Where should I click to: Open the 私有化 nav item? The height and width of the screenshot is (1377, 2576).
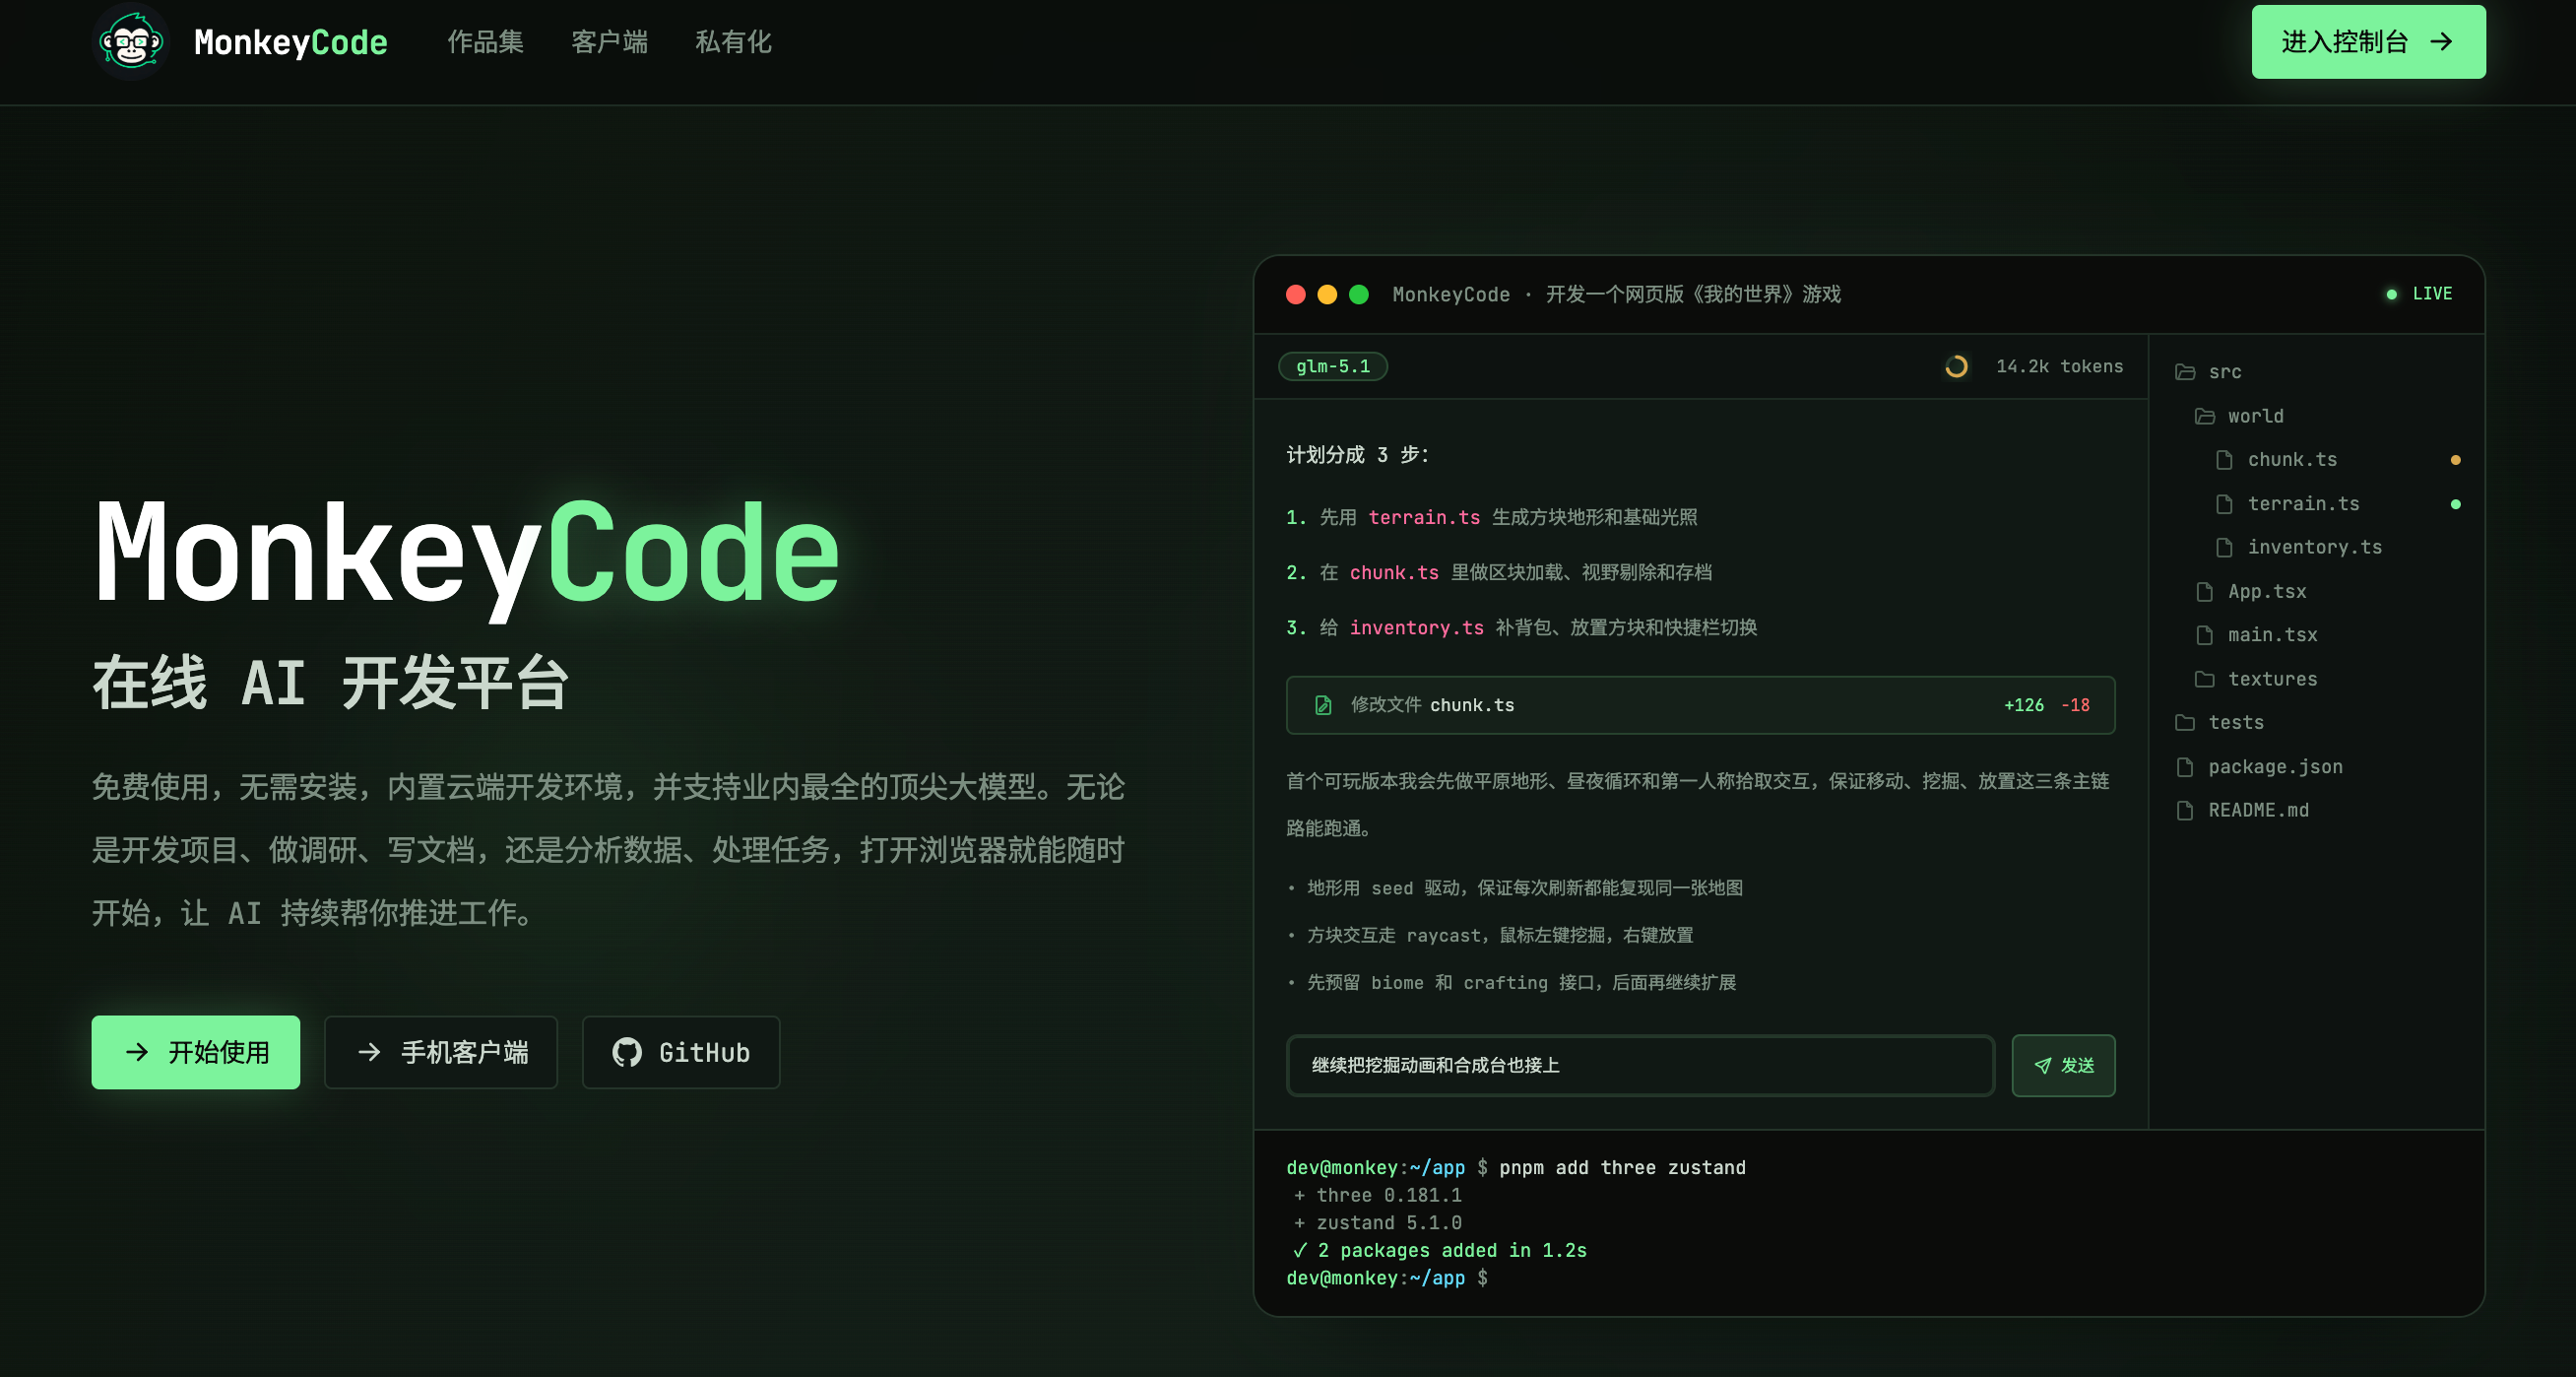click(x=733, y=42)
